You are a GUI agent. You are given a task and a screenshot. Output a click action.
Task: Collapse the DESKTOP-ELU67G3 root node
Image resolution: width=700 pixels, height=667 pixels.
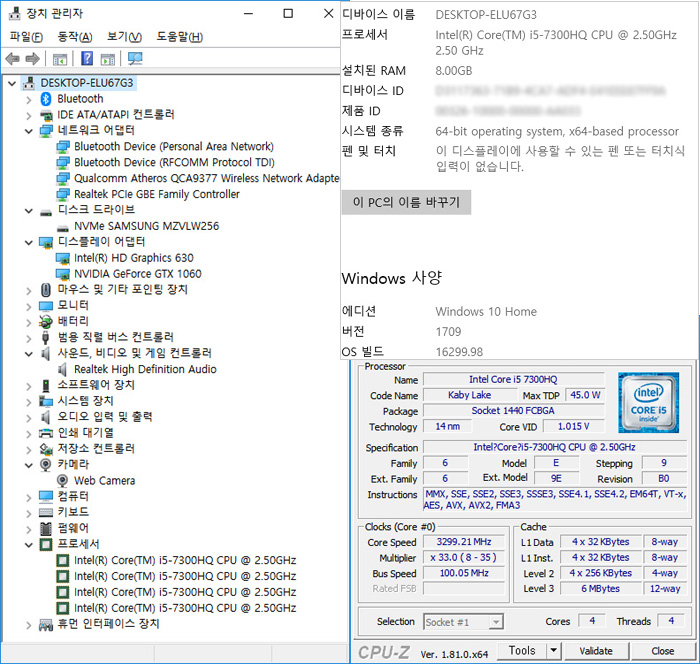coord(12,83)
